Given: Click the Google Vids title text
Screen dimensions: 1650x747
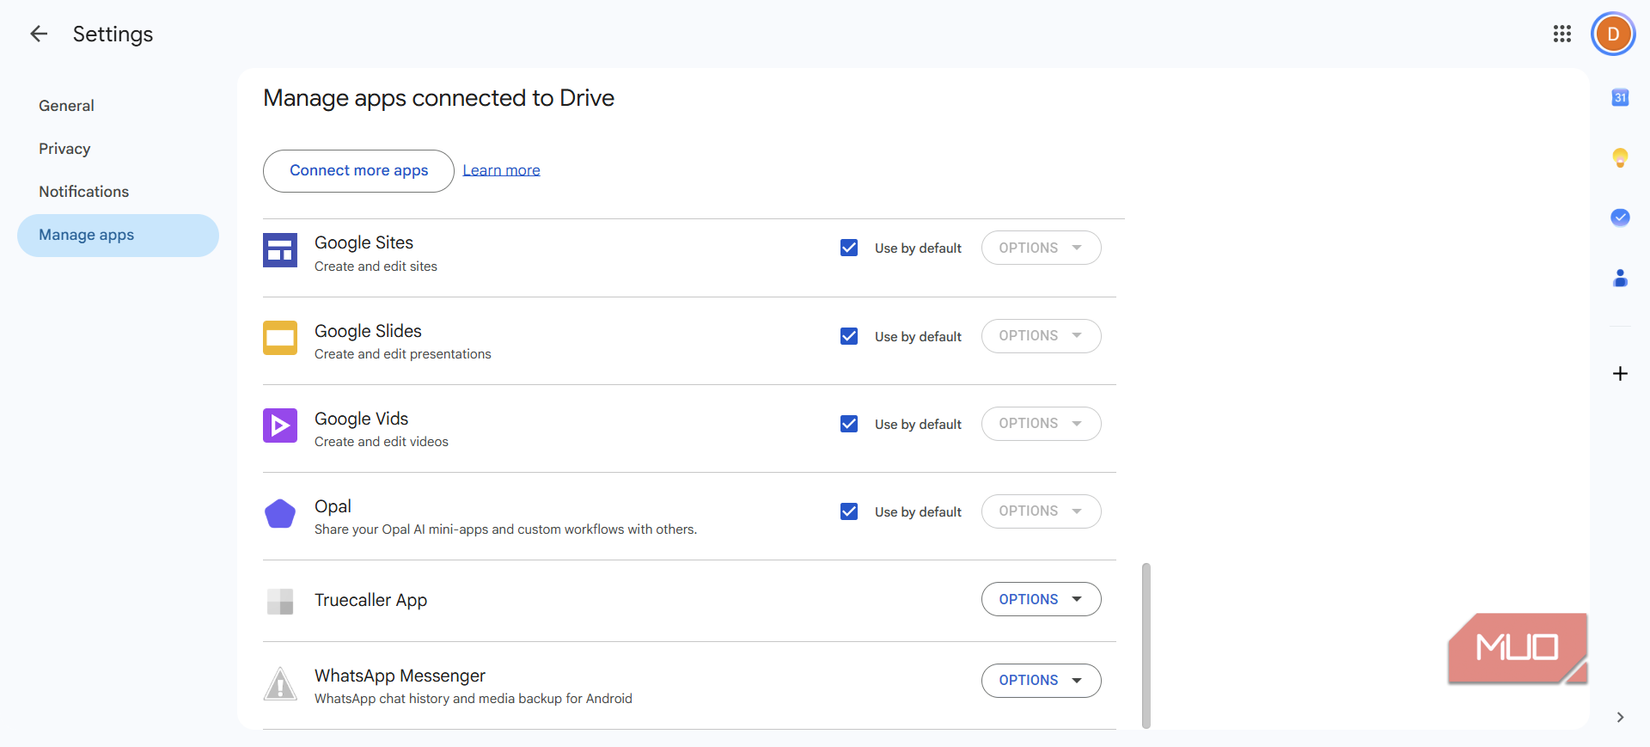Looking at the screenshot, I should click(x=361, y=419).
